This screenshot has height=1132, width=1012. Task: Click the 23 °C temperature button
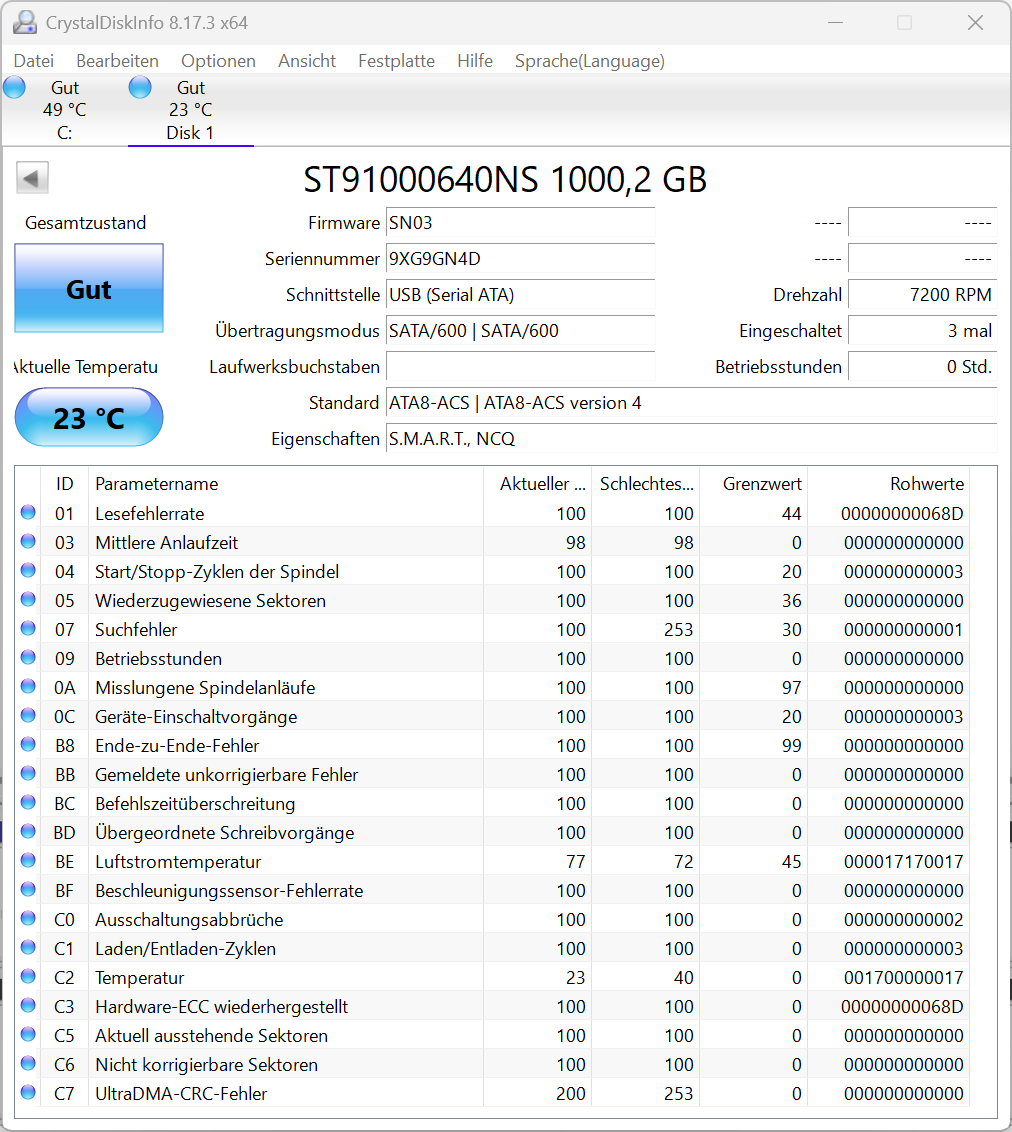click(x=89, y=417)
